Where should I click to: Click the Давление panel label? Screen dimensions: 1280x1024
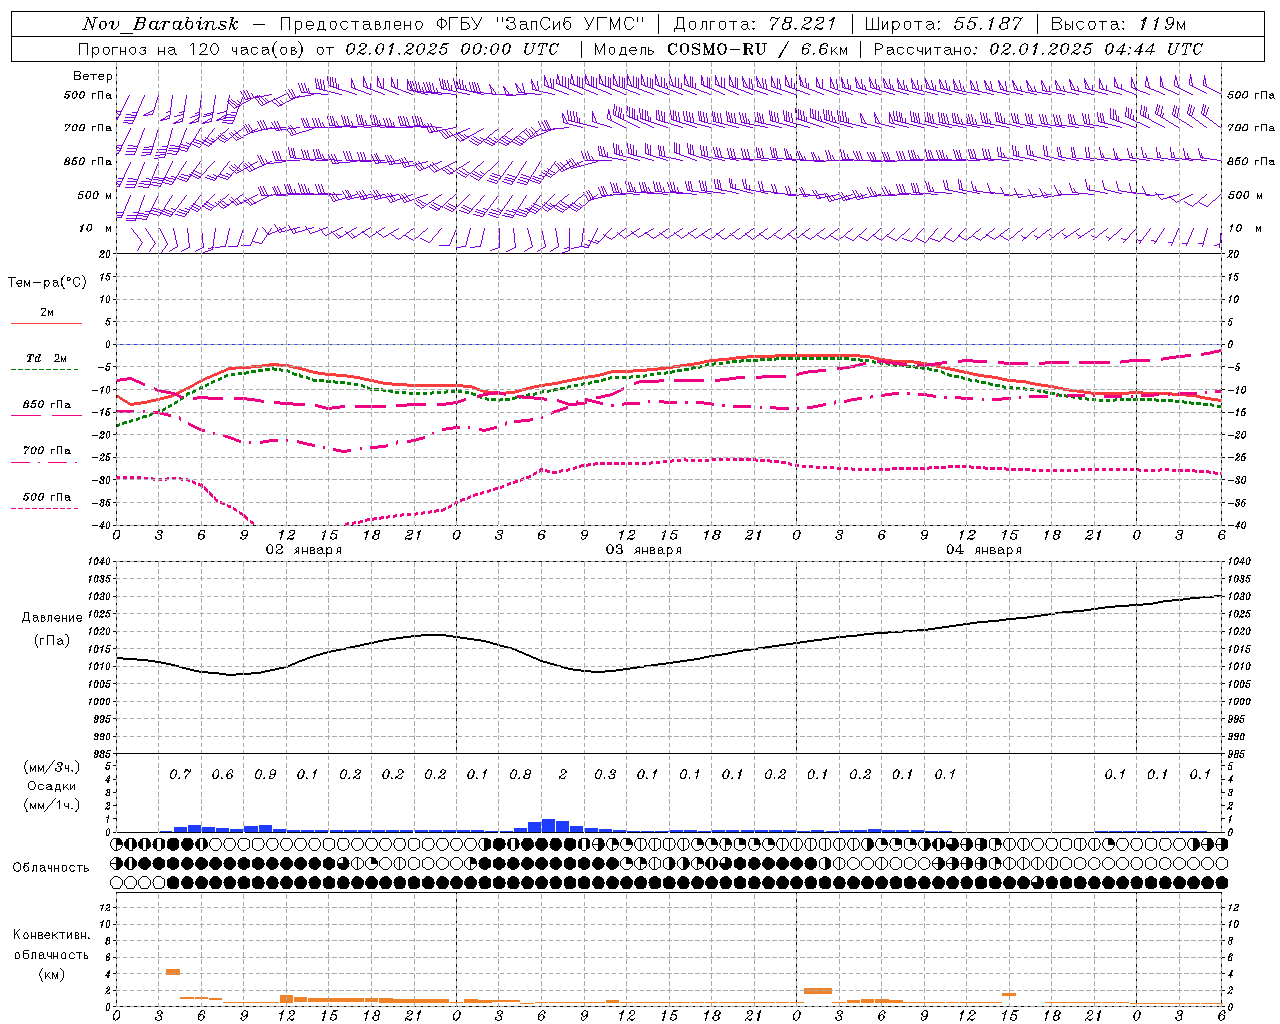click(x=52, y=618)
